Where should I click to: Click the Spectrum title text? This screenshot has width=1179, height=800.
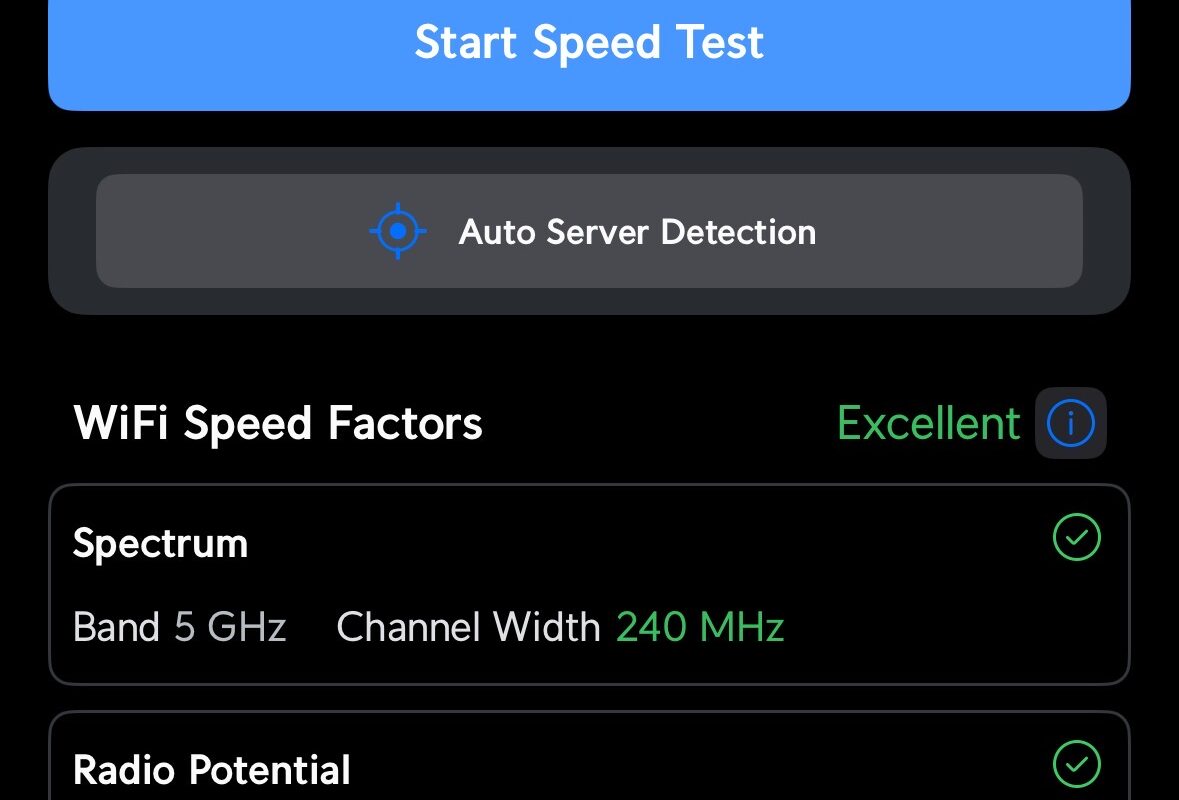pyautogui.click(x=160, y=543)
